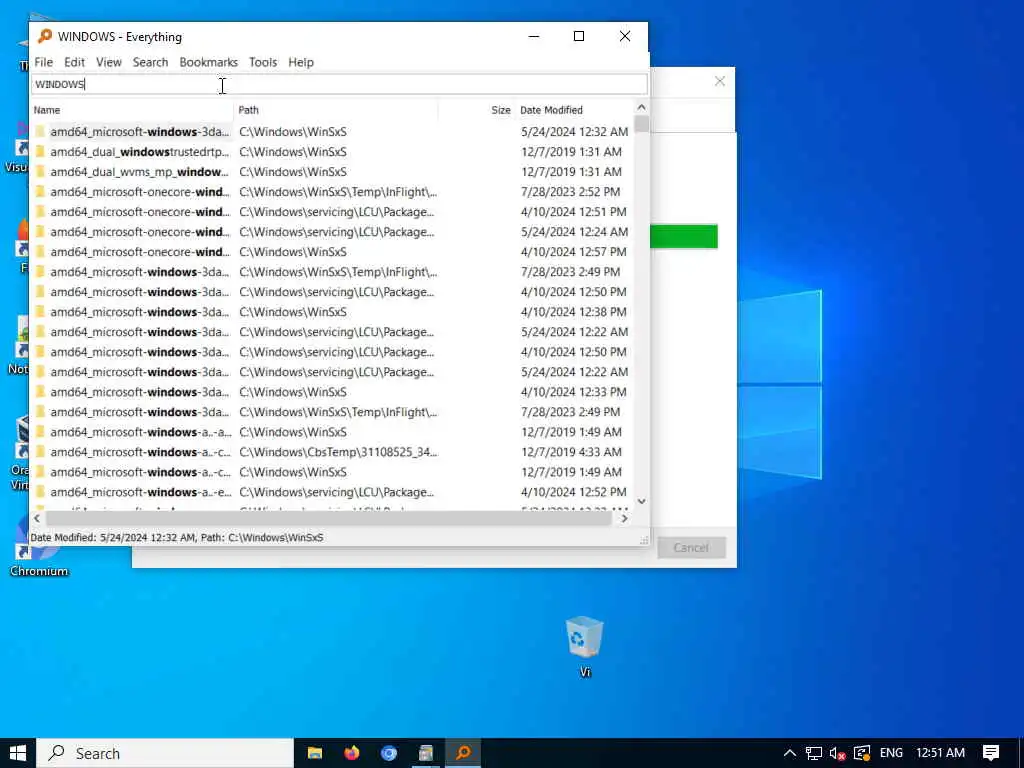Select the row dated 4/10/2024 12:33 PM
The width and height of the screenshot is (1024, 768).
pyautogui.click(x=332, y=392)
